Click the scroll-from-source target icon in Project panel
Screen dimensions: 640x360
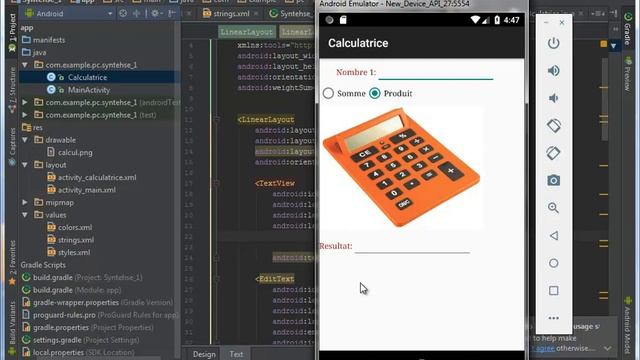tap(123, 13)
